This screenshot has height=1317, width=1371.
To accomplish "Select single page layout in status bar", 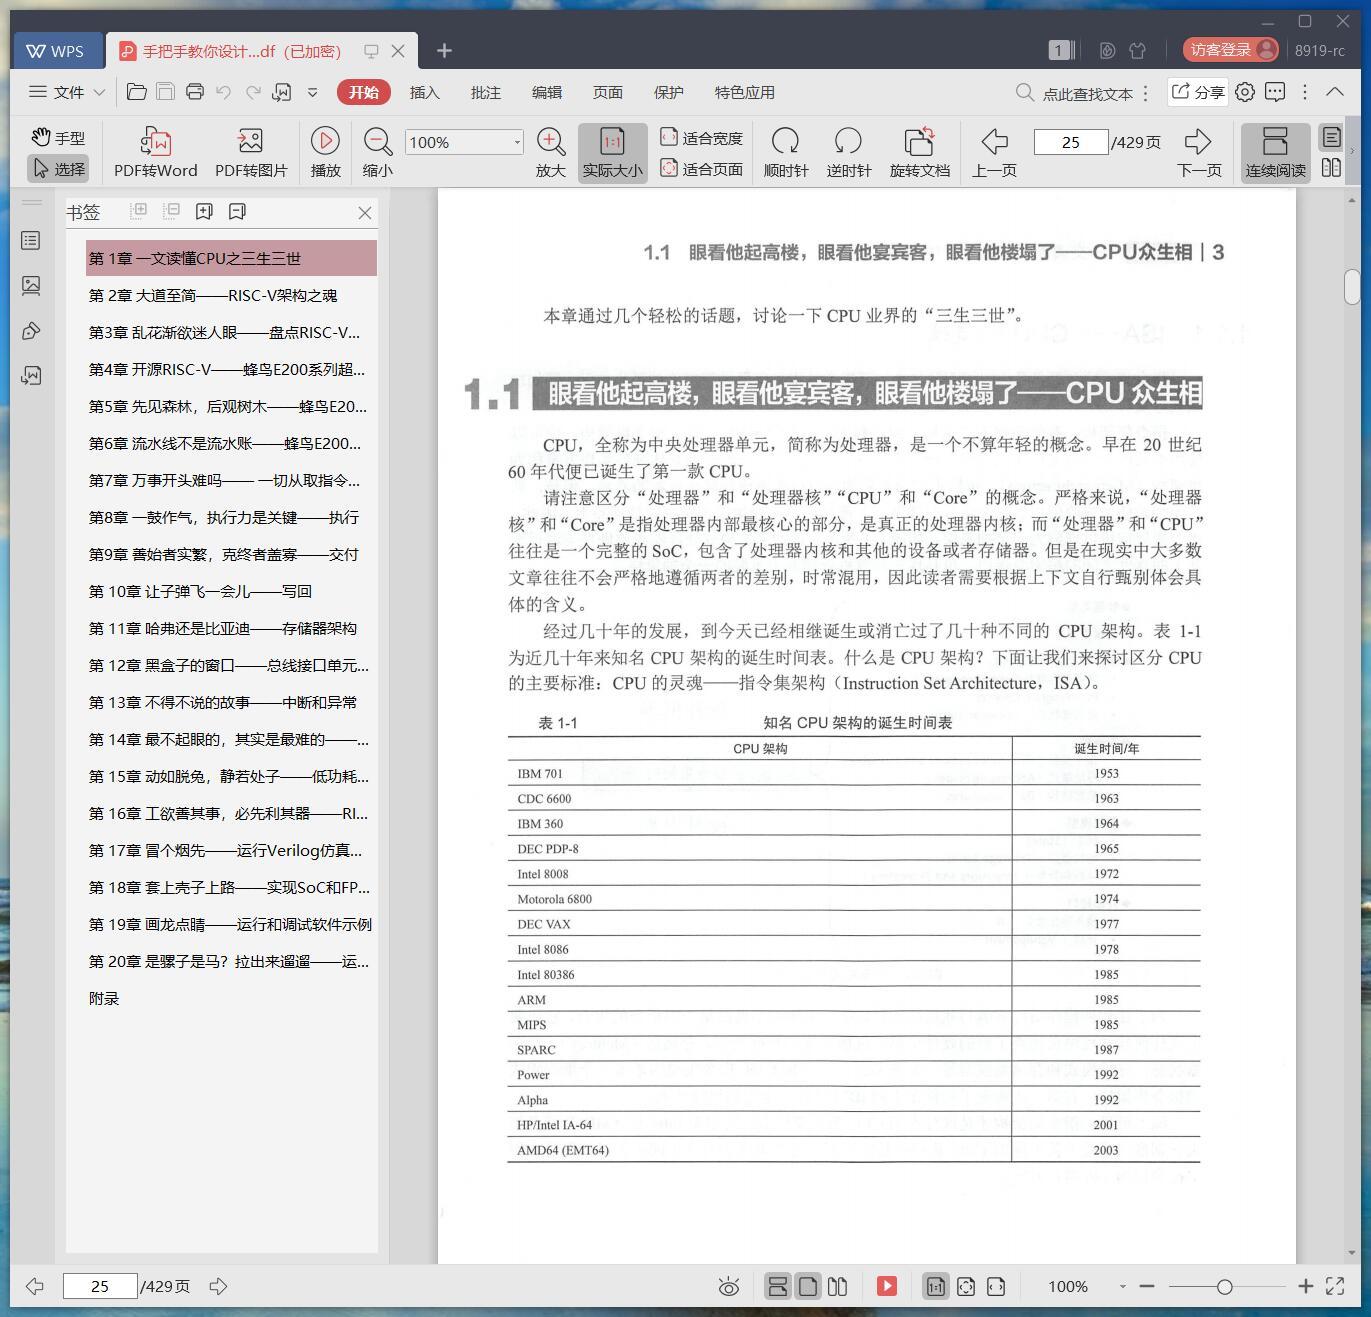I will click(808, 1286).
